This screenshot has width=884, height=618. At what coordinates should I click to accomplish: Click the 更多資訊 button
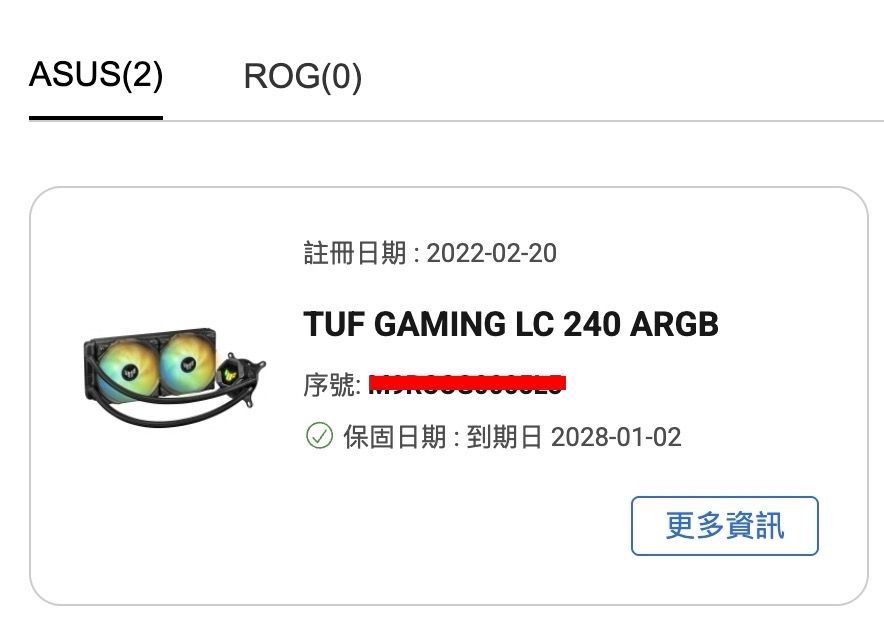(x=724, y=526)
